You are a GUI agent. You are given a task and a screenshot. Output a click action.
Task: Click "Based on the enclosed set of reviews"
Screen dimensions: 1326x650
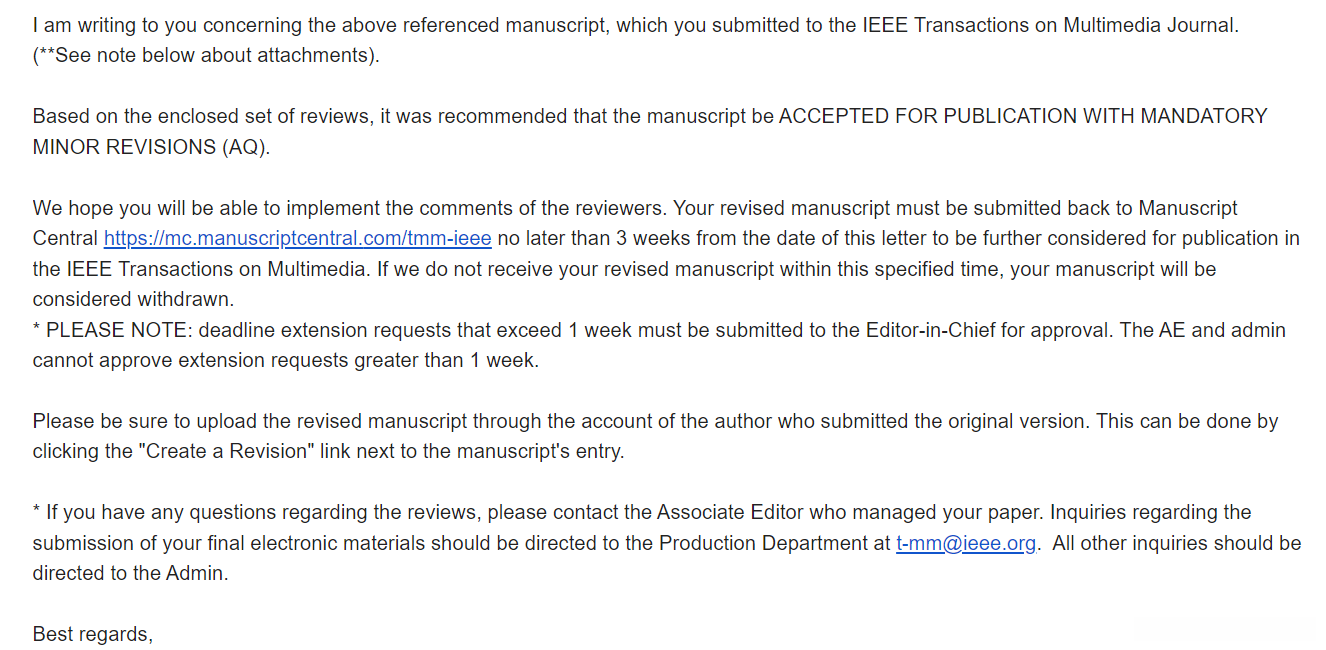pyautogui.click(x=201, y=116)
